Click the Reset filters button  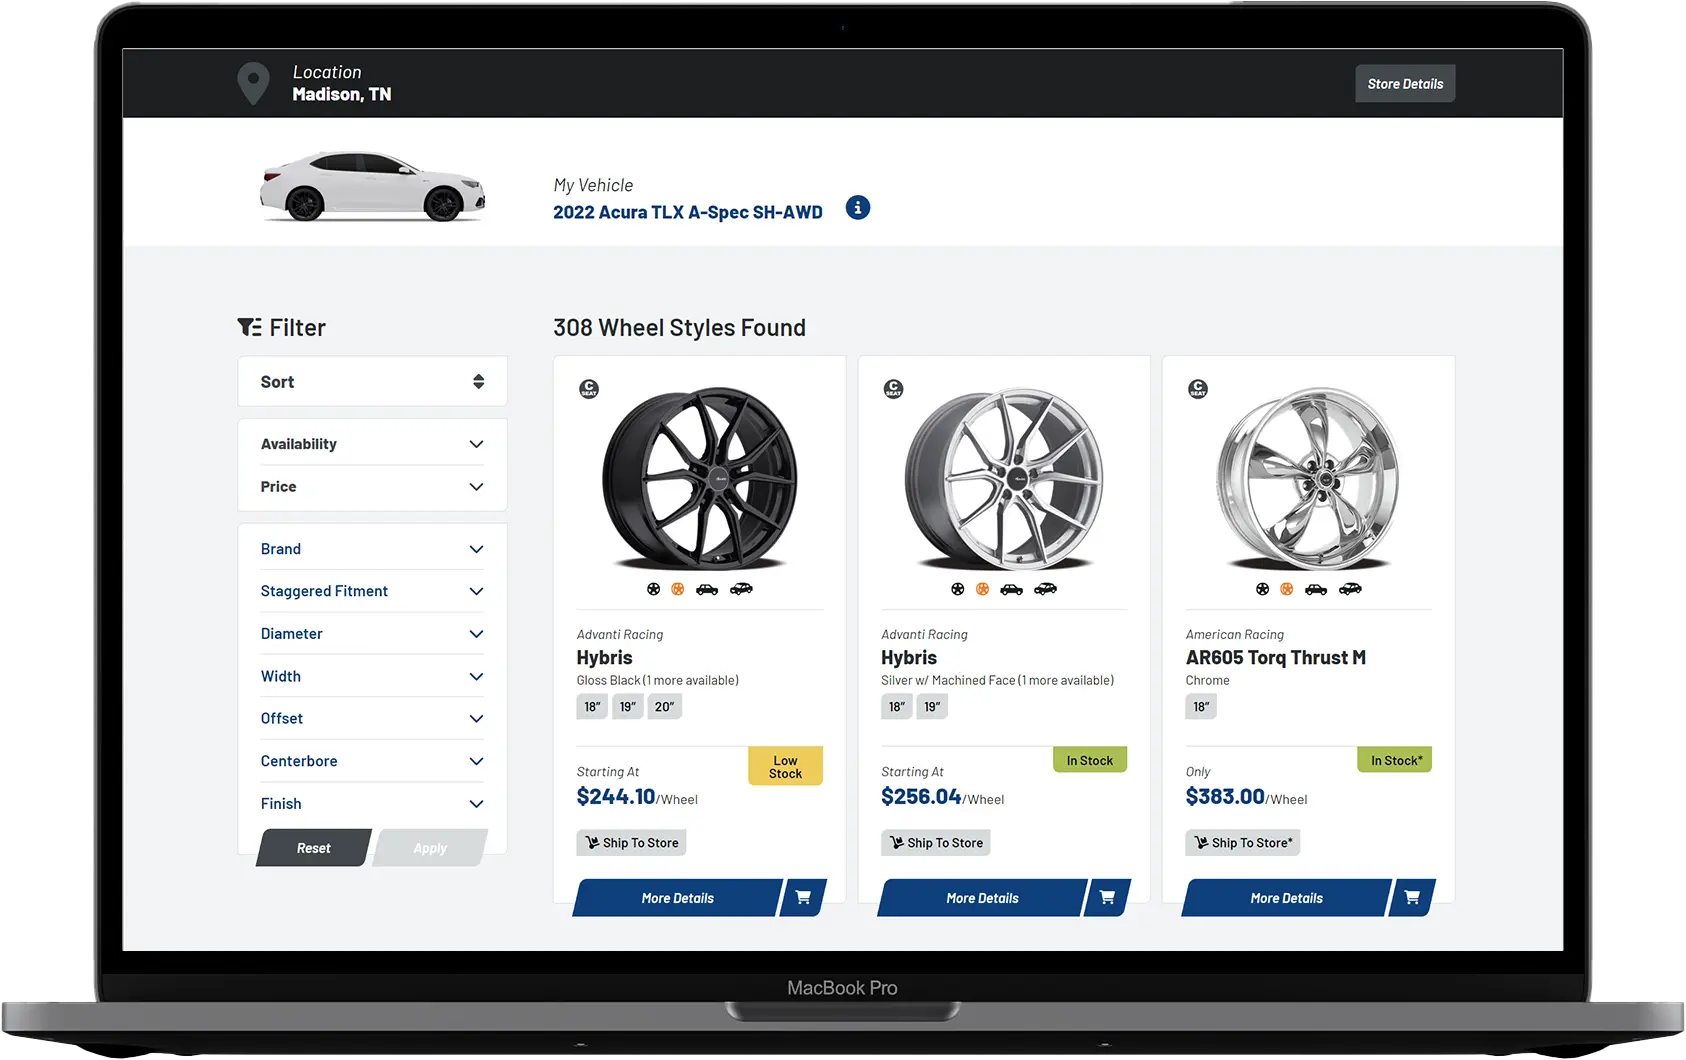(313, 848)
